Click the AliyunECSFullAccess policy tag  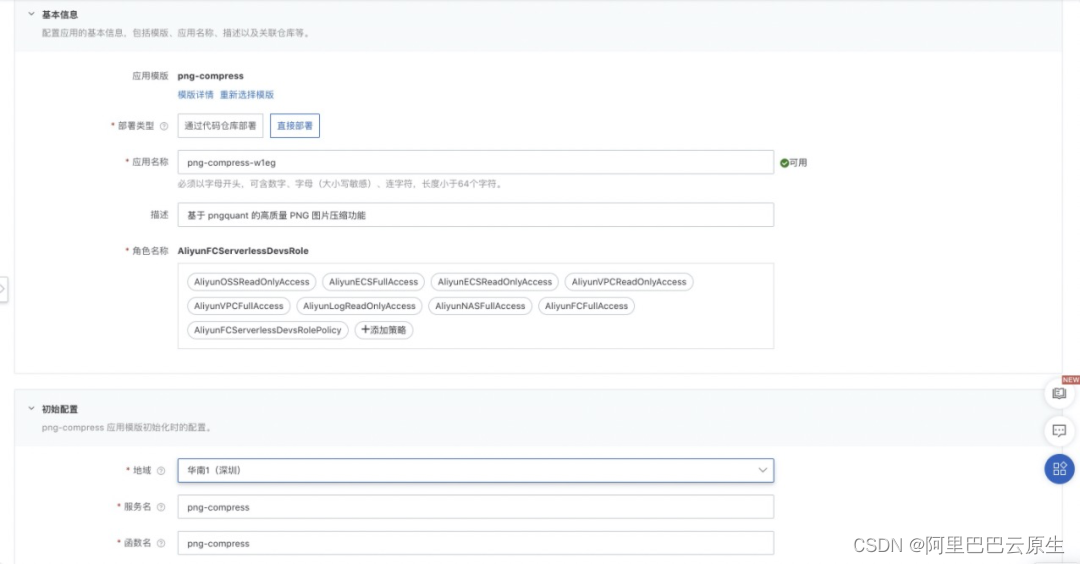[373, 282]
